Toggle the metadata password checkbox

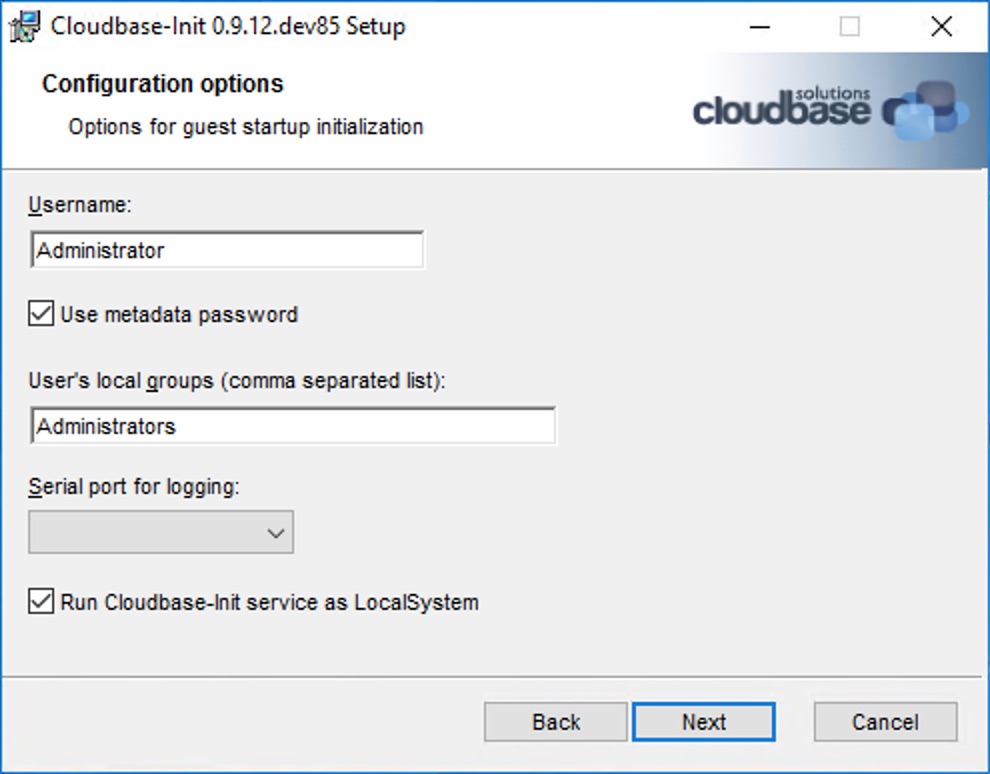(x=40, y=314)
